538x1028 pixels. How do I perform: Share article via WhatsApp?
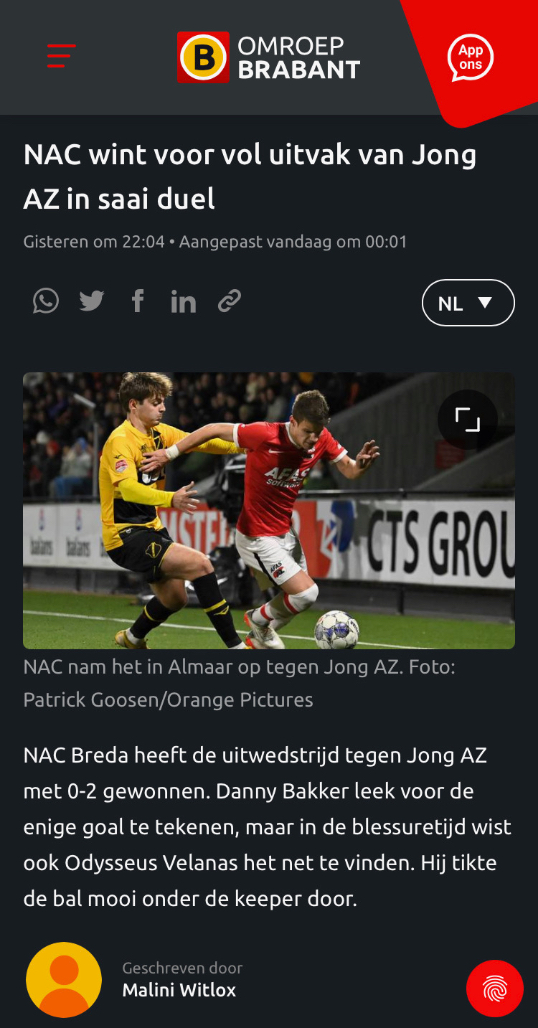click(46, 302)
